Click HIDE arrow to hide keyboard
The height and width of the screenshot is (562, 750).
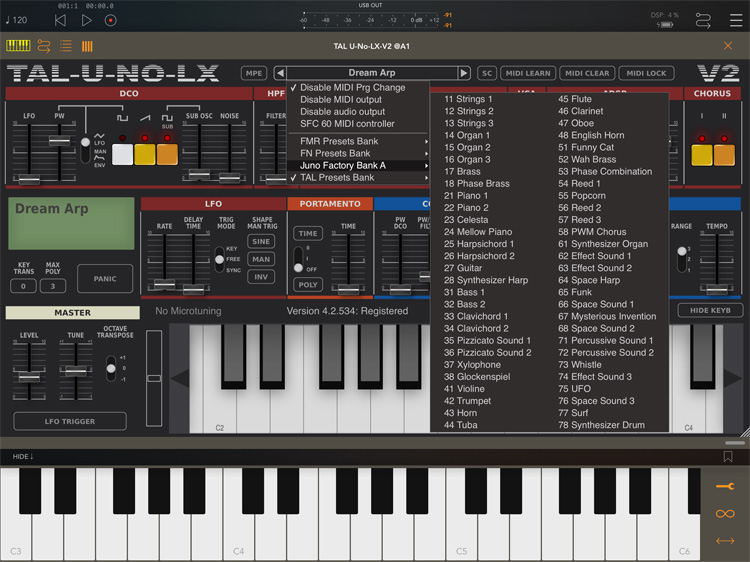[x=22, y=456]
